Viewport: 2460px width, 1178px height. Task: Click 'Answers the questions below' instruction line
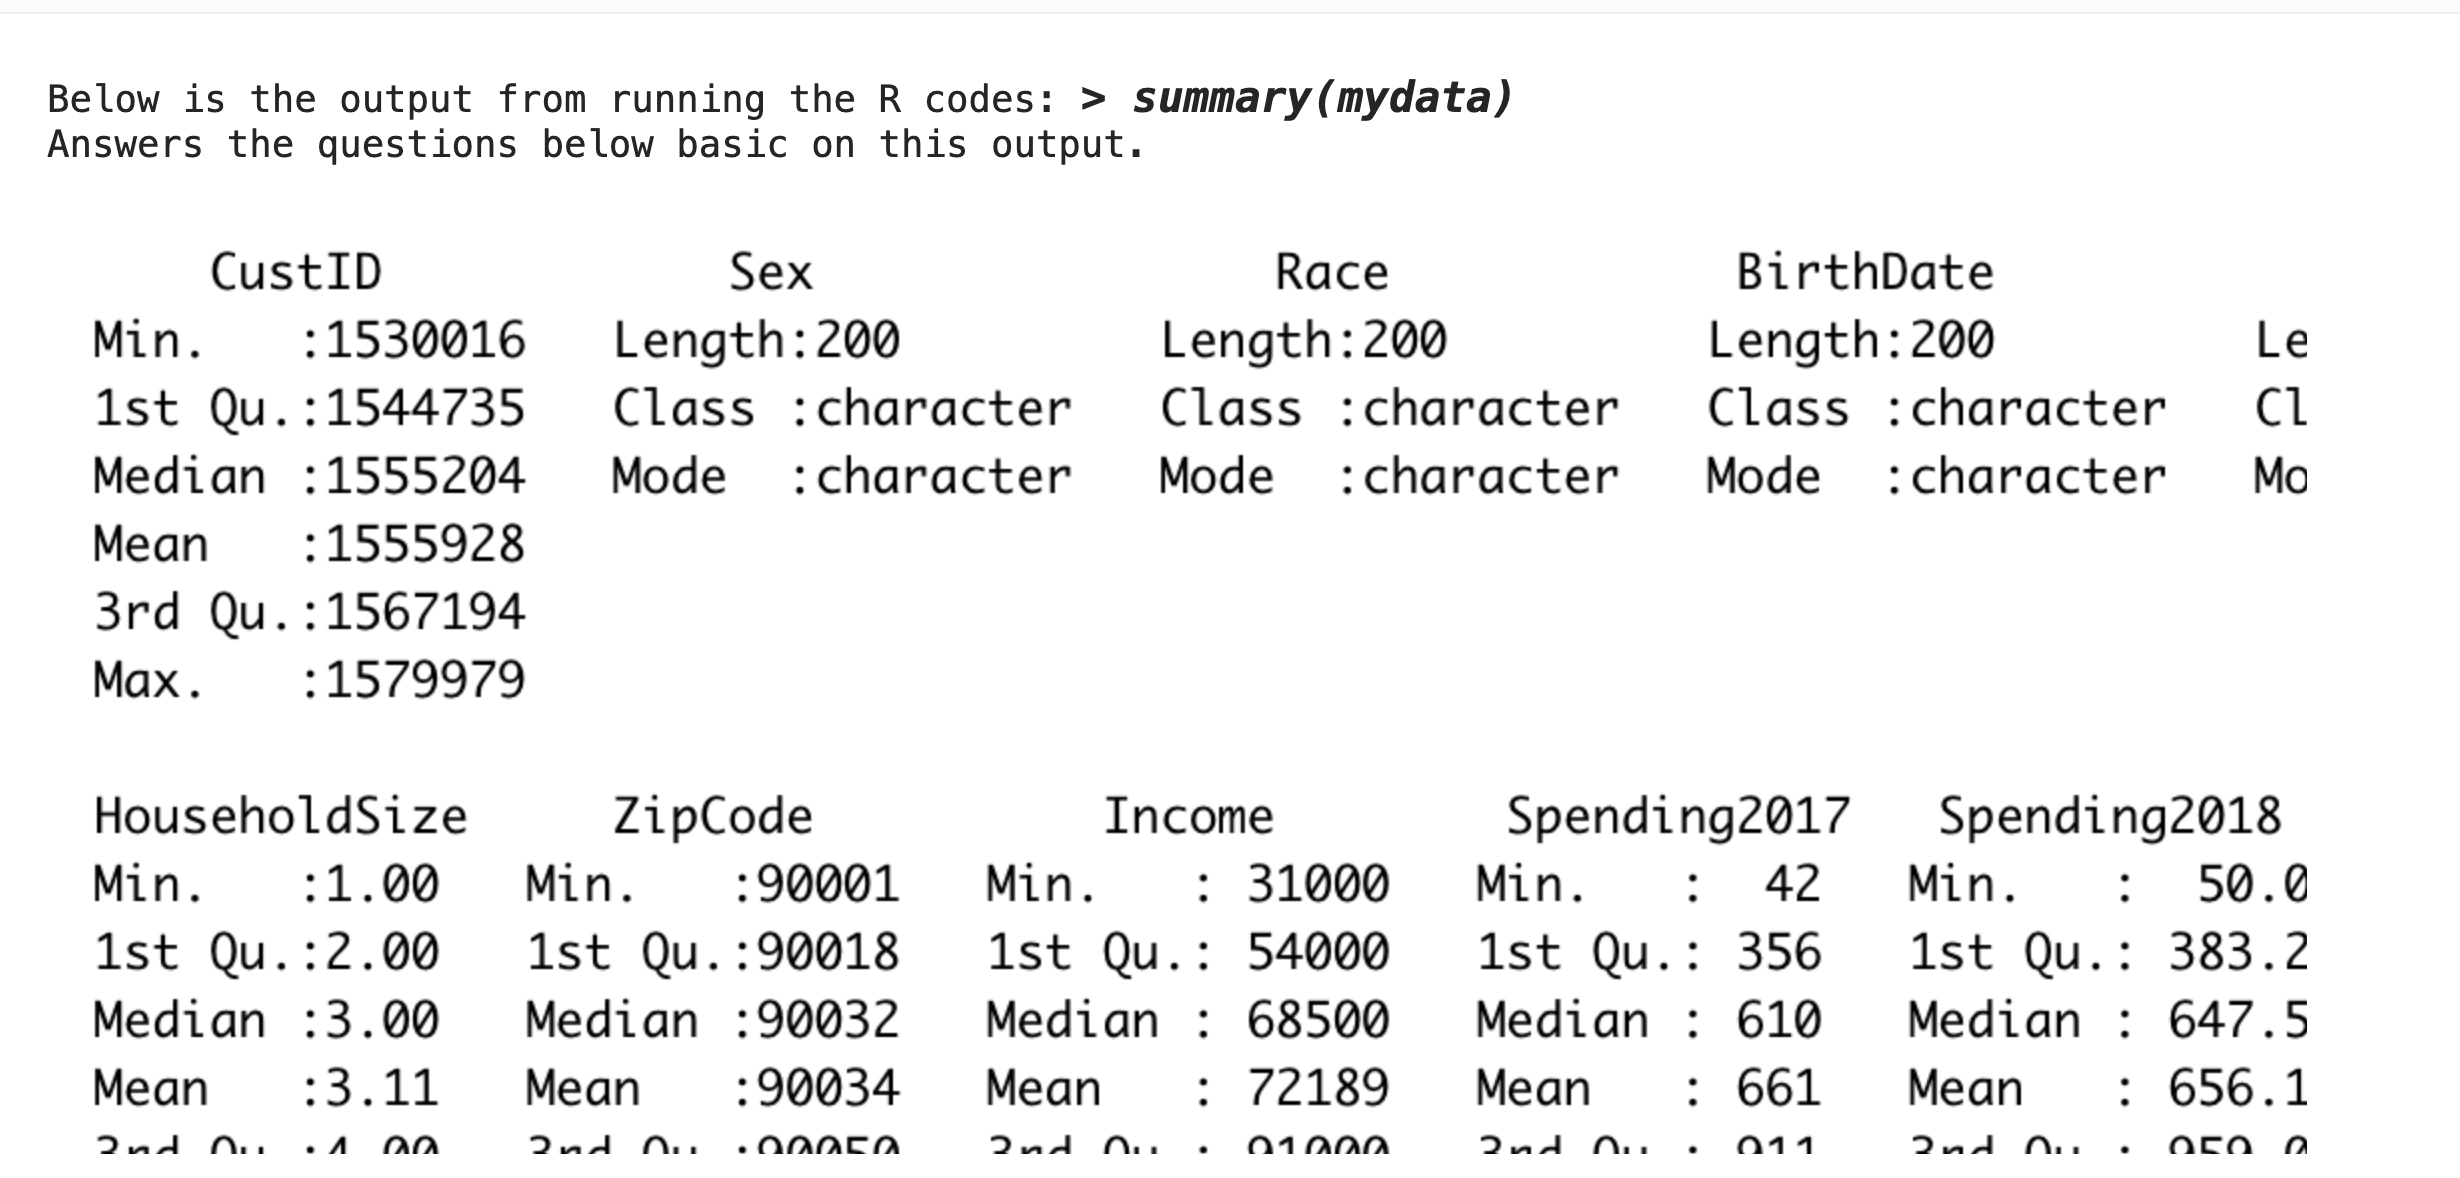tap(595, 145)
